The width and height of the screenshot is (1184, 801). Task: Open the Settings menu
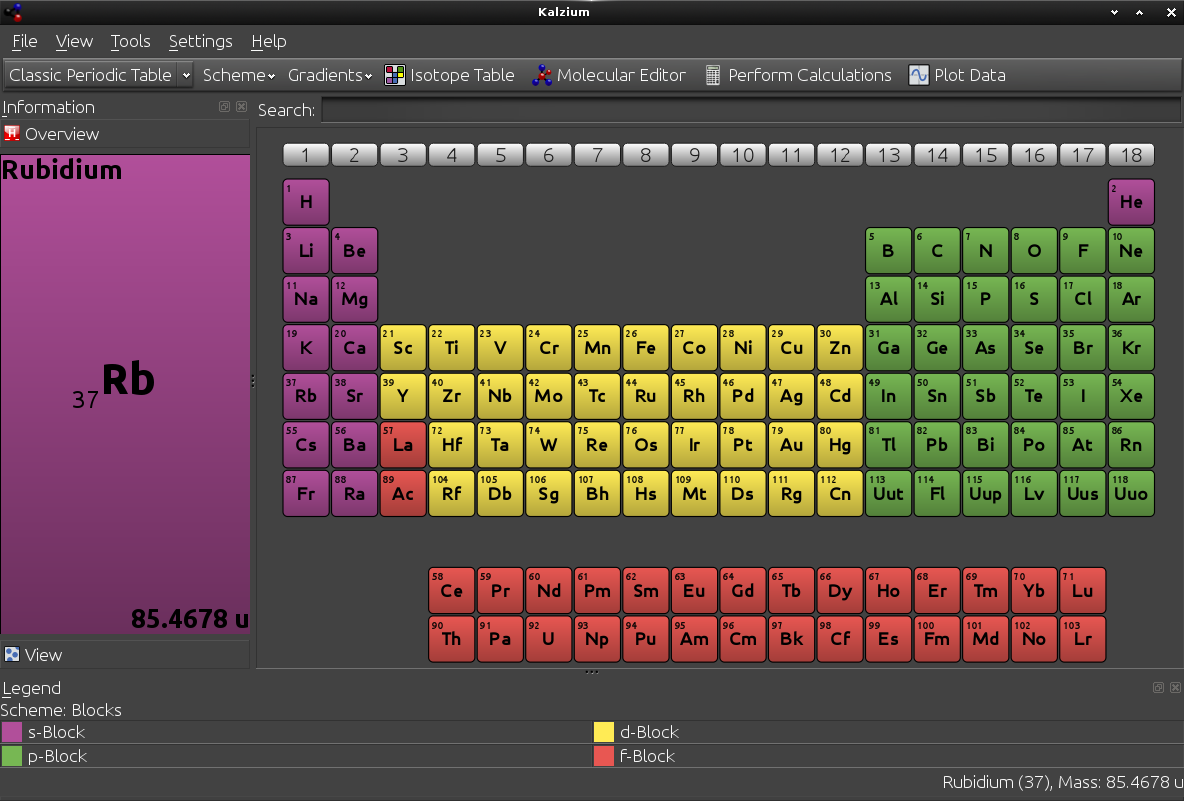pos(200,41)
